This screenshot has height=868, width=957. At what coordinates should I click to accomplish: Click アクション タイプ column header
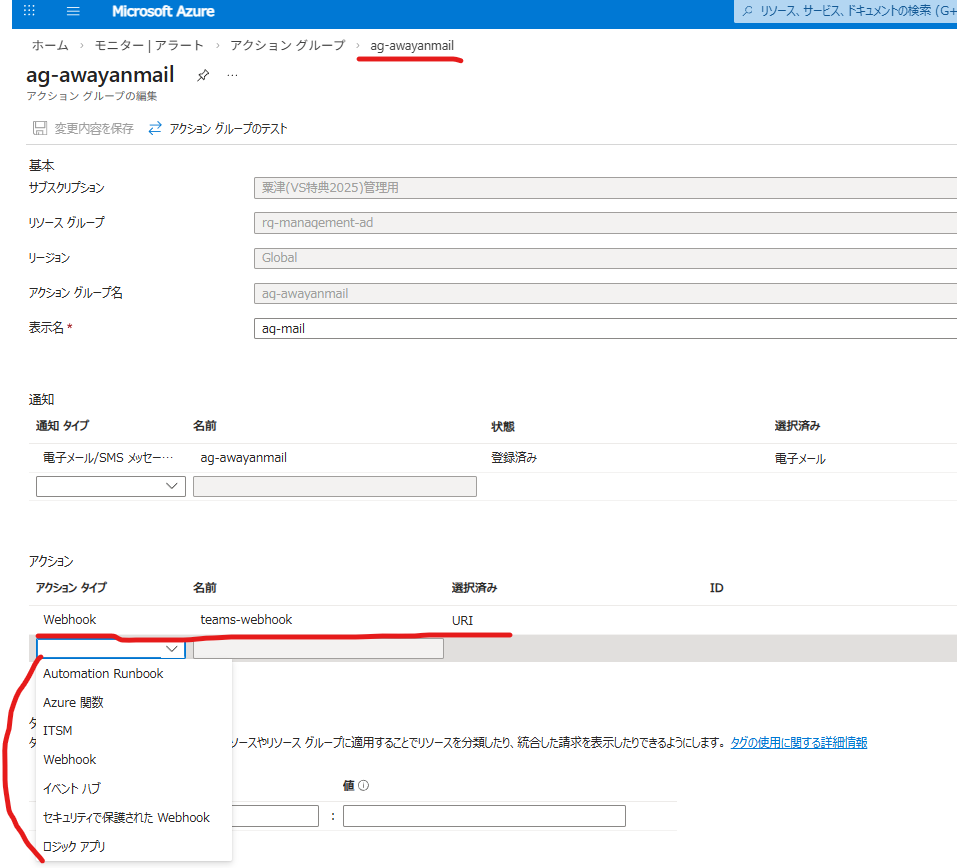click(x=71, y=587)
